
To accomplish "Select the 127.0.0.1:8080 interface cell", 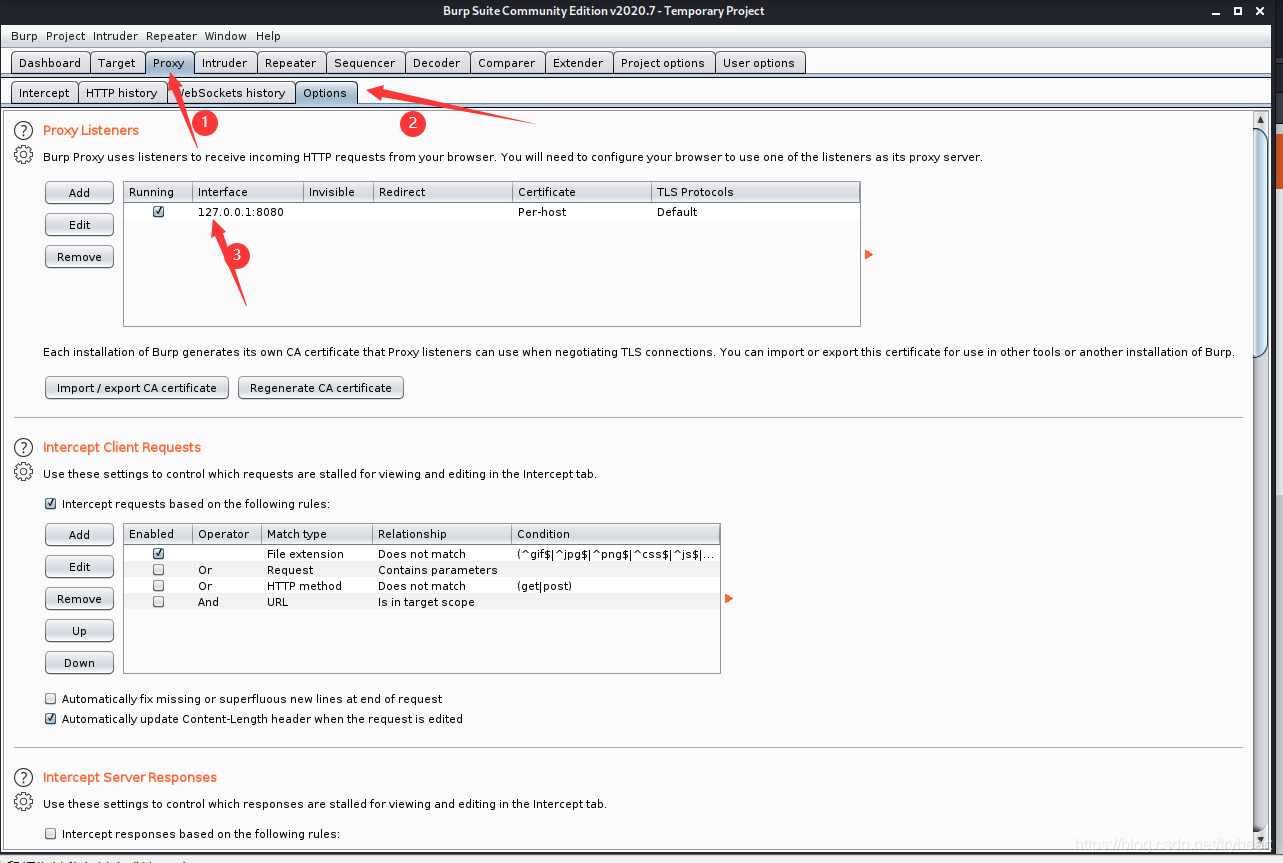I will coord(248,212).
